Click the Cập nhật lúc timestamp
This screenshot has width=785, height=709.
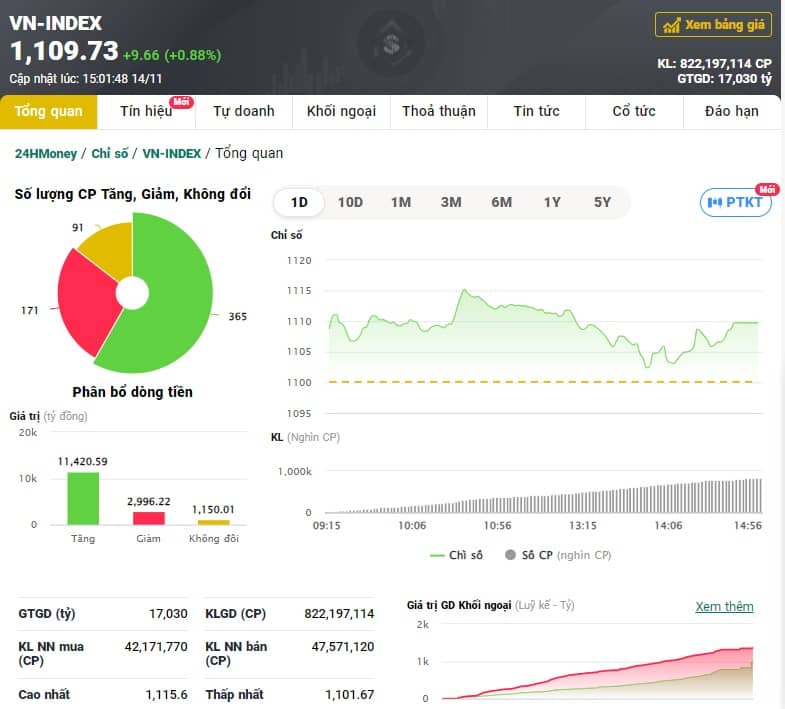(86, 79)
